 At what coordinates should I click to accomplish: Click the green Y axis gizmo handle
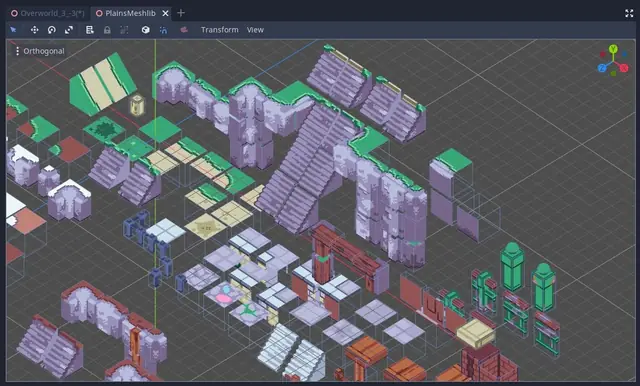pos(613,49)
